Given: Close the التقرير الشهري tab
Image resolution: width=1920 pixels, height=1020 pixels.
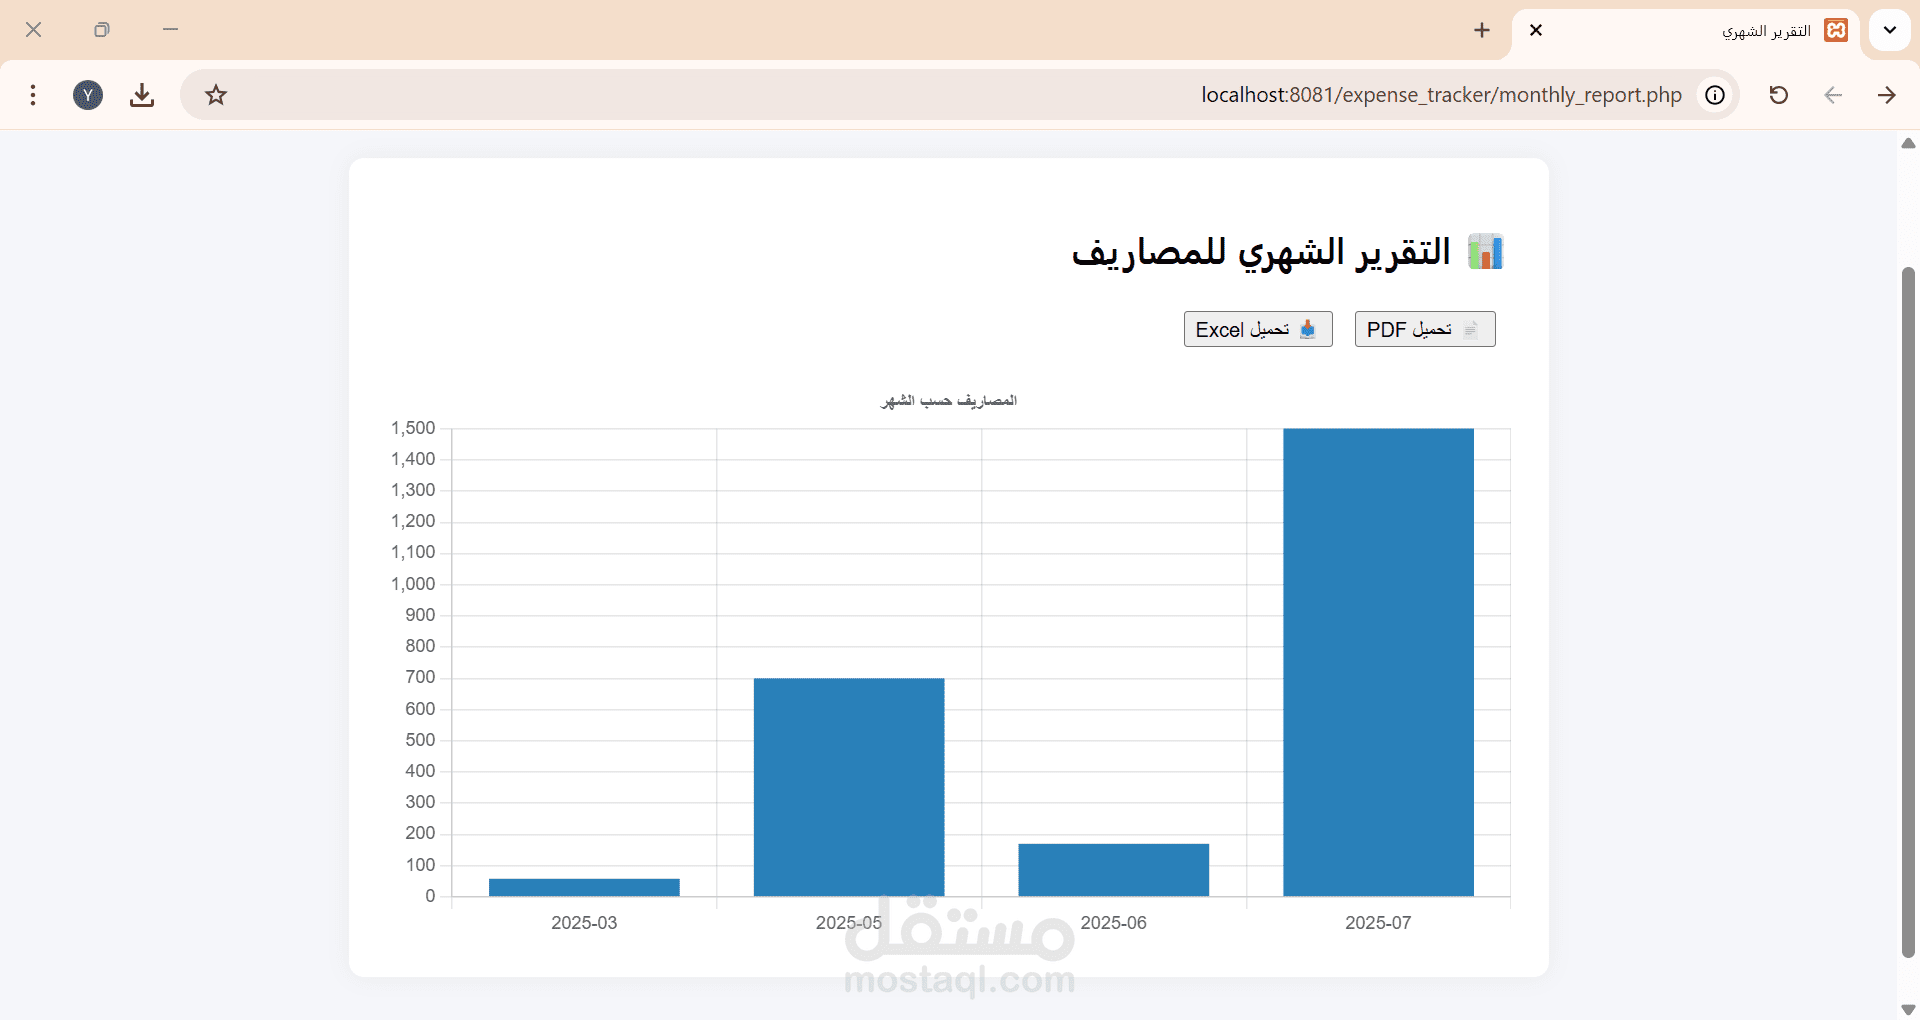Looking at the screenshot, I should tap(1536, 30).
